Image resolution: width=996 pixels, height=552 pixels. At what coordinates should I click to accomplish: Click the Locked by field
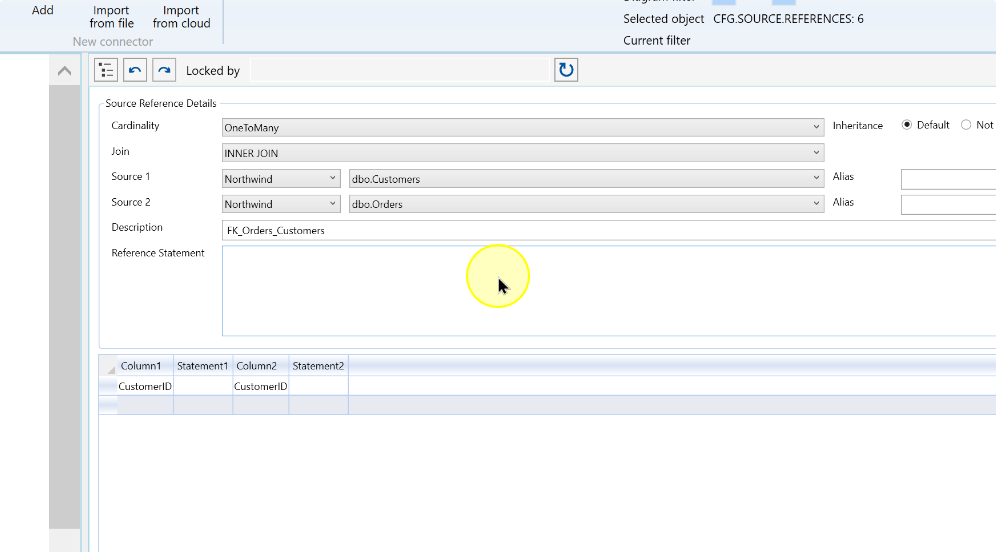[400, 70]
